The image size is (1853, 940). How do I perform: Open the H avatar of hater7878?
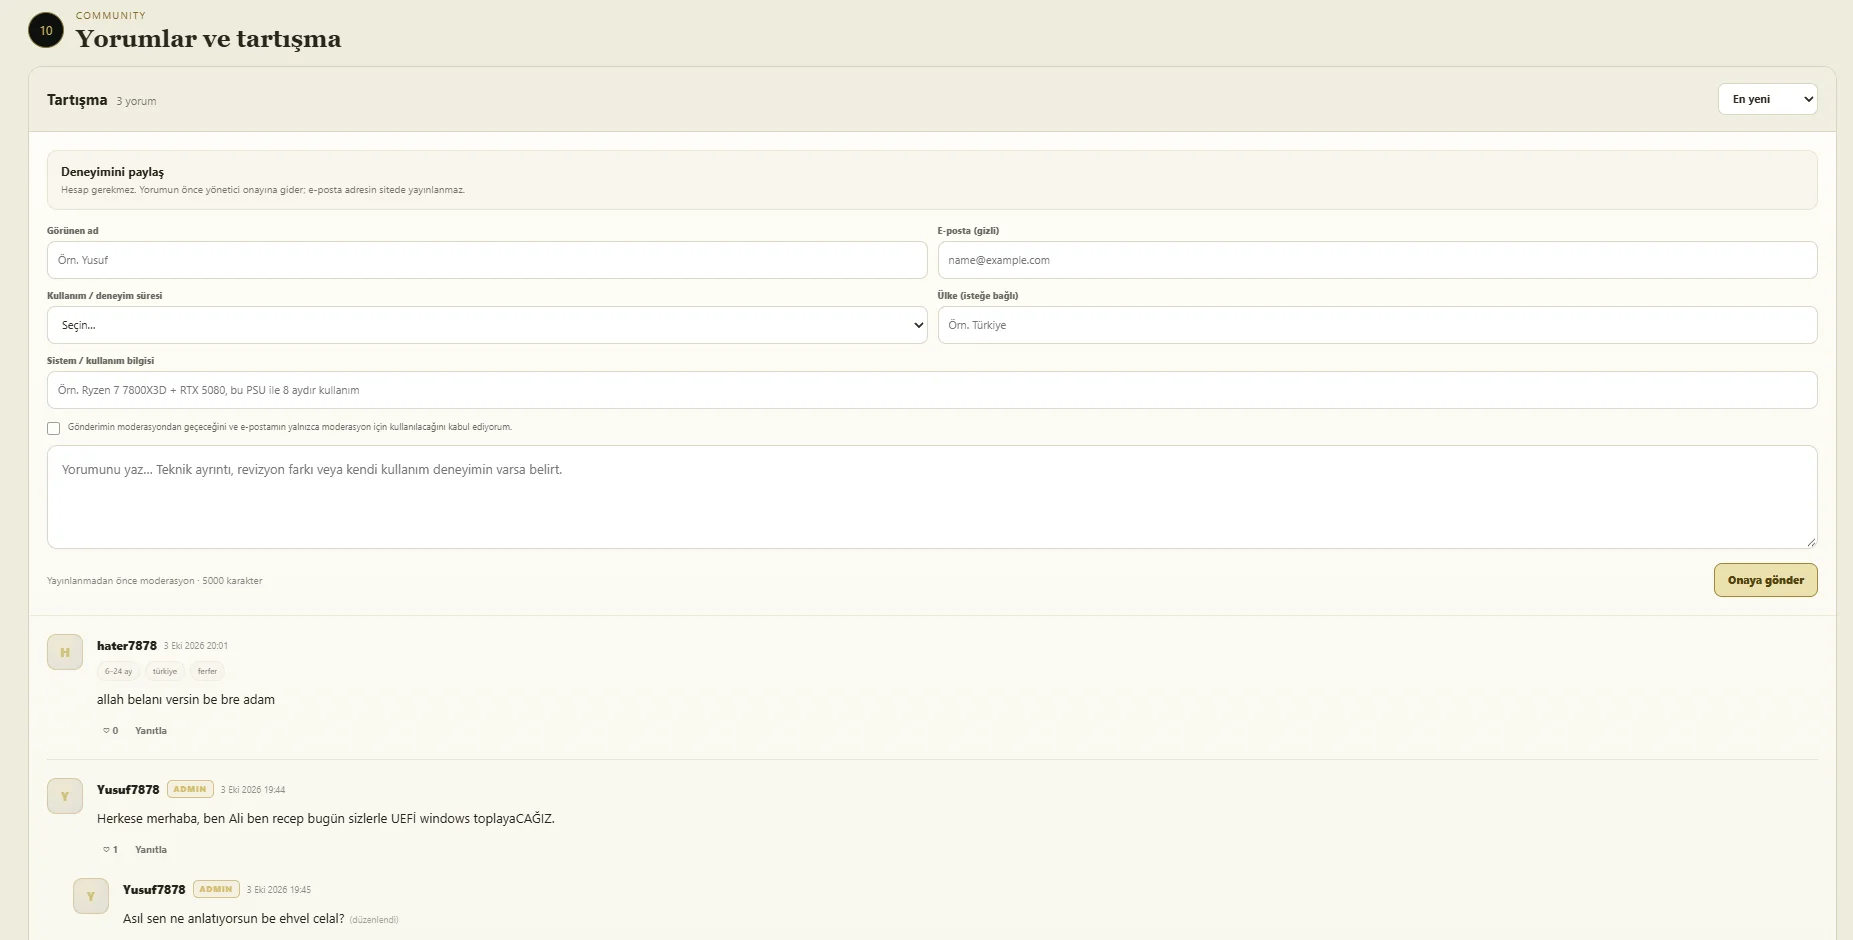point(65,652)
